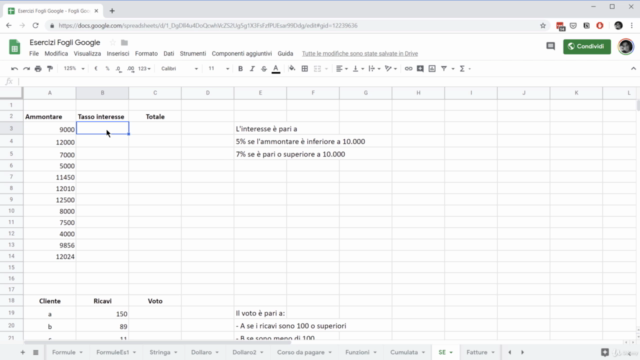Viewport: 640px width, 360px height.
Task: Insert a comment from toolbar
Action: pos(420,69)
